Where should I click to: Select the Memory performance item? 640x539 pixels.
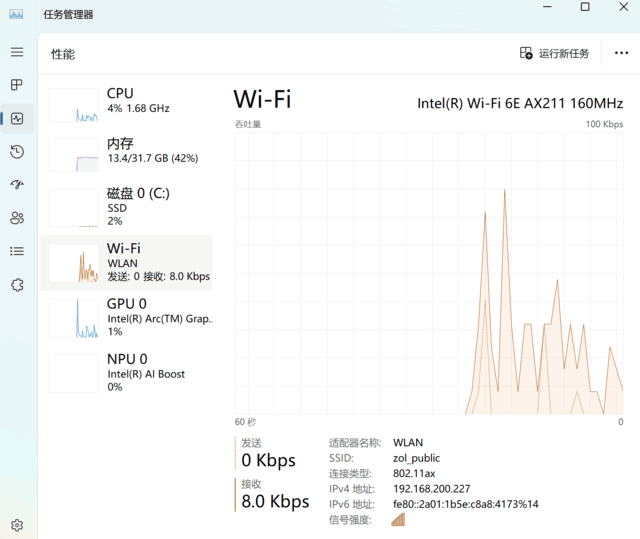pos(127,154)
